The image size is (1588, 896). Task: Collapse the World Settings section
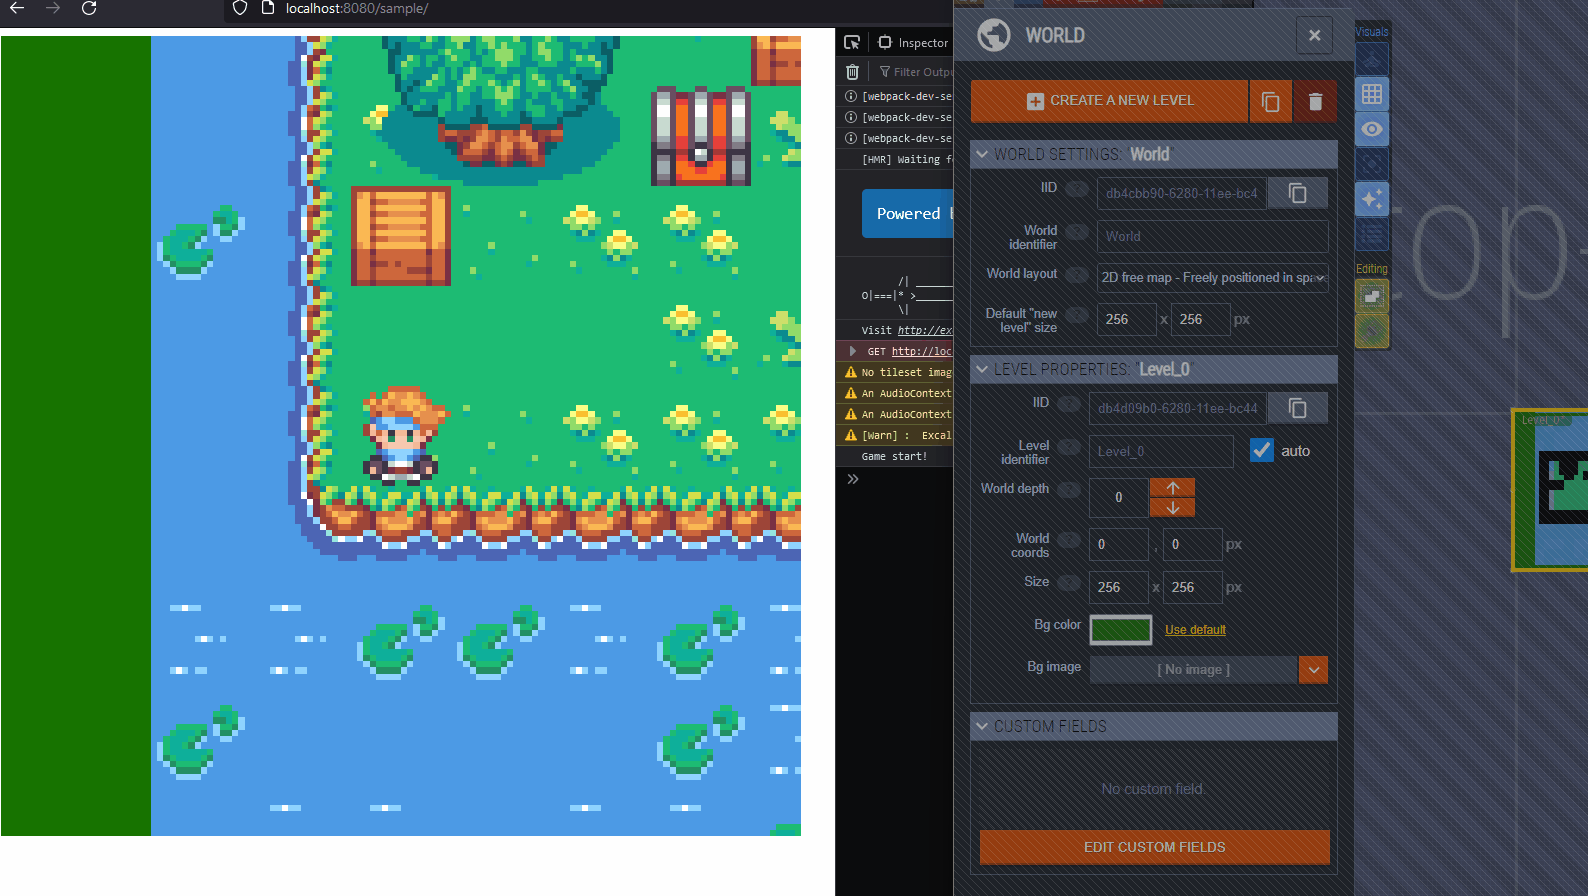coord(982,154)
